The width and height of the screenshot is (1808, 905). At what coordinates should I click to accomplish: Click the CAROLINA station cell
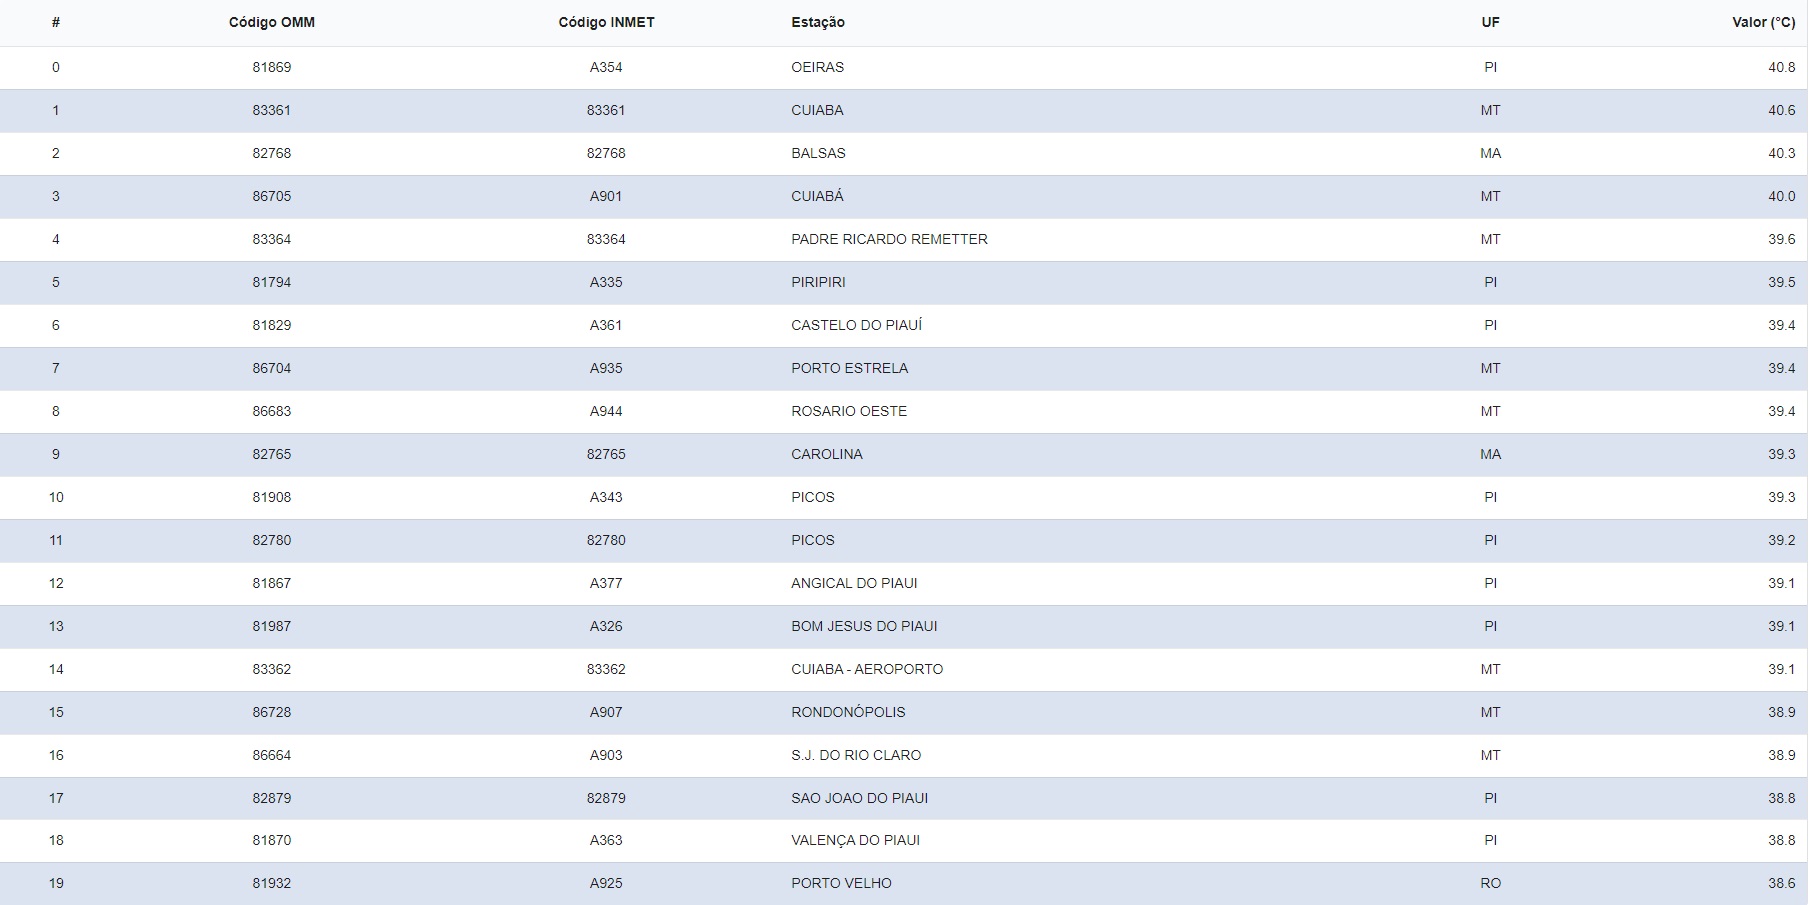point(826,454)
